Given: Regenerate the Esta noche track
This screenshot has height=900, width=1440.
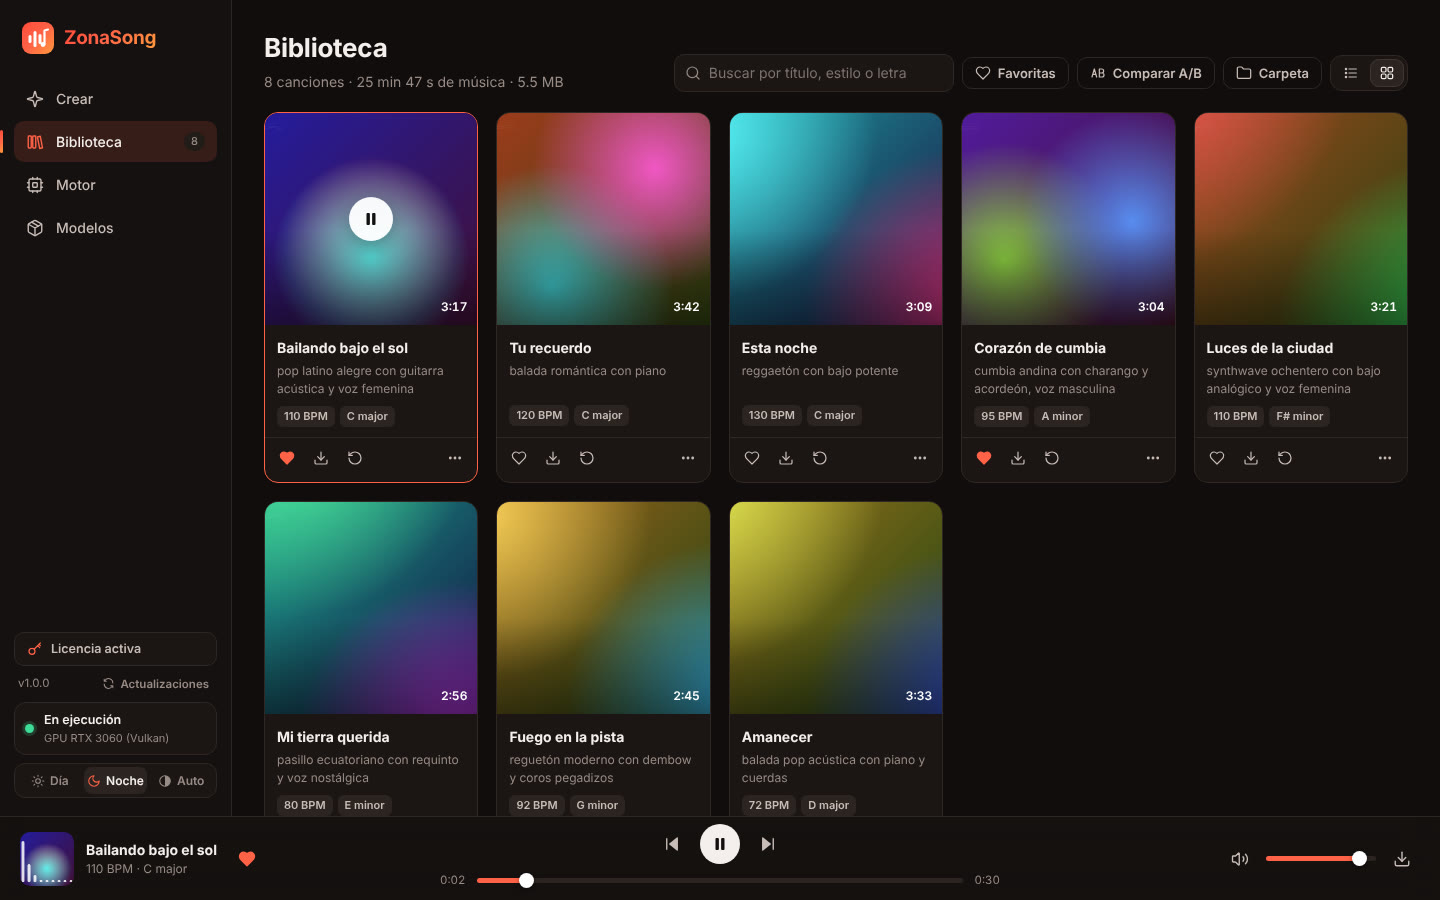Looking at the screenshot, I should coord(820,458).
